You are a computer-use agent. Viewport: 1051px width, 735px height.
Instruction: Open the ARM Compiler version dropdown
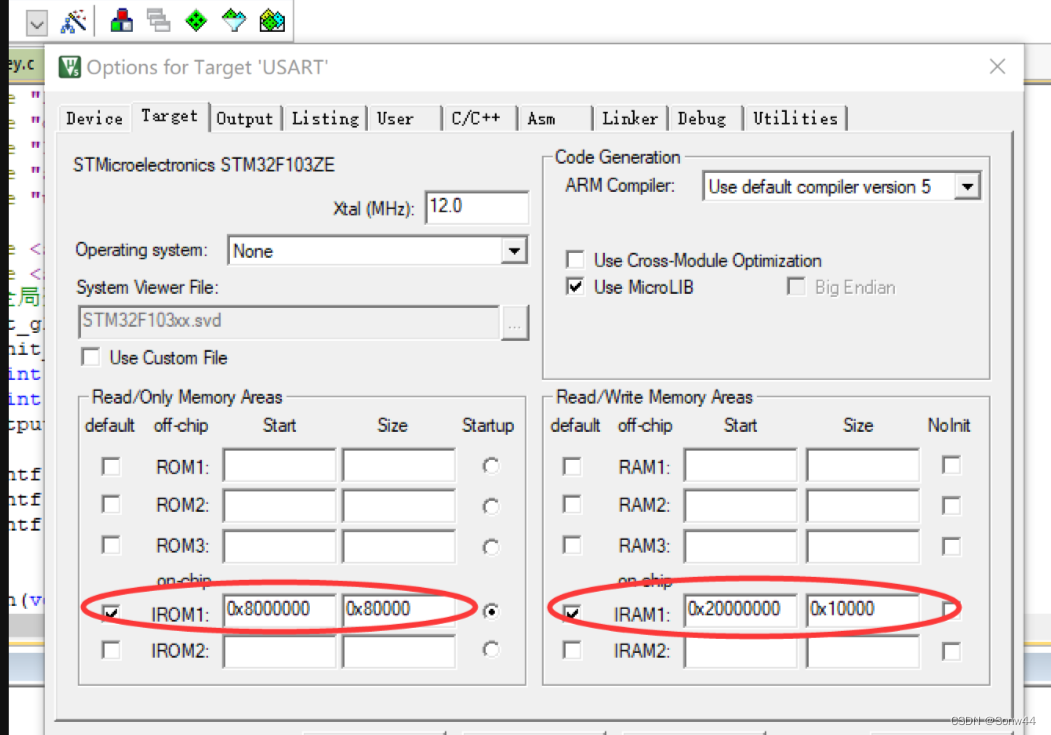[967, 187]
